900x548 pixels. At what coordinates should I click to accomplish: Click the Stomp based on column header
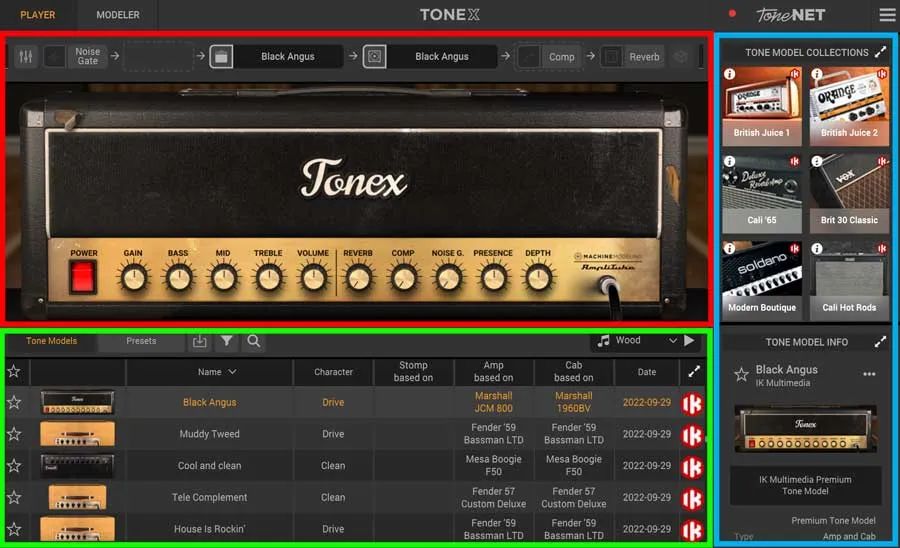(413, 371)
